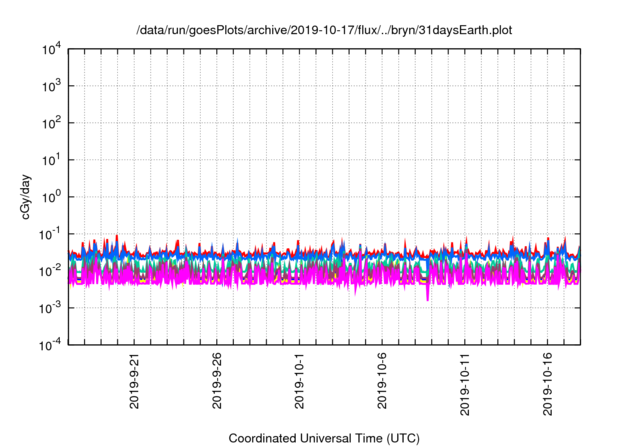Click the 10^-3 y-axis tick label

(49, 307)
